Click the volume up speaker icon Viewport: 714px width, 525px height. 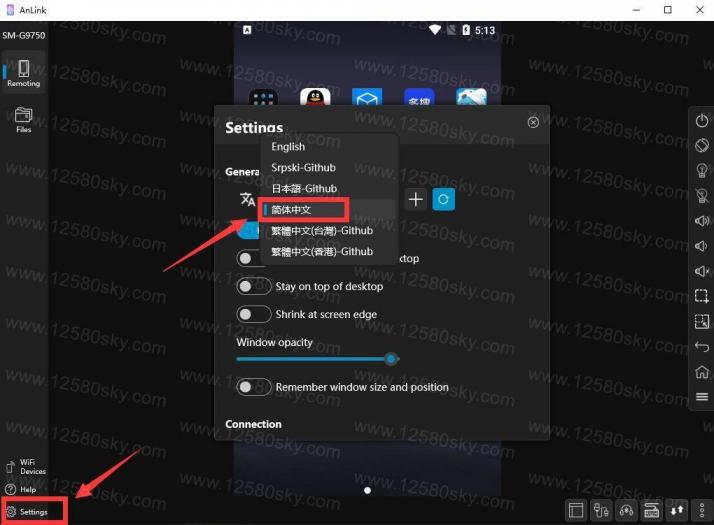(x=702, y=221)
